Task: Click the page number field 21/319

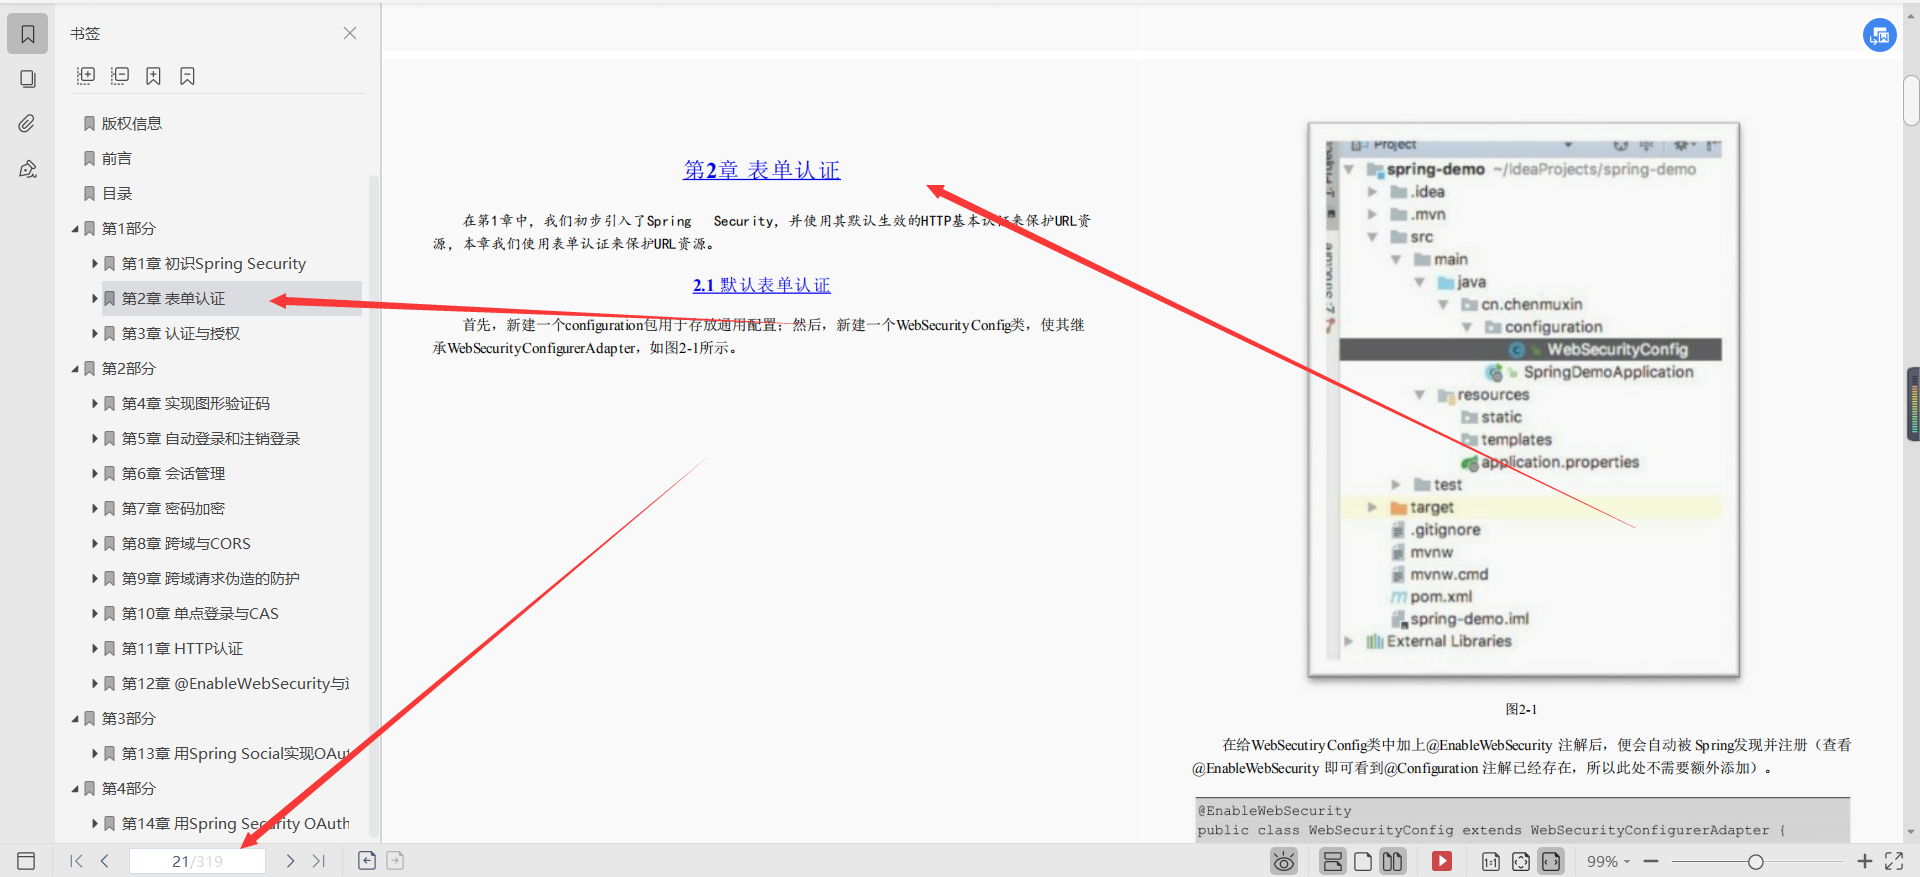Action: click(197, 861)
